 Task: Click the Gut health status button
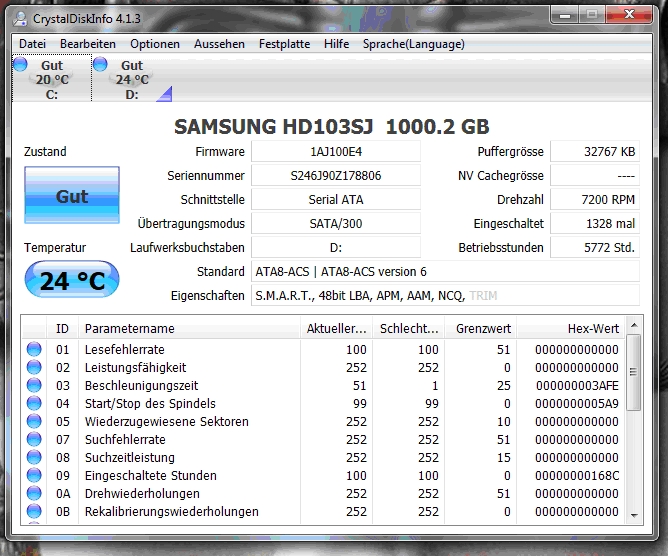(x=72, y=195)
